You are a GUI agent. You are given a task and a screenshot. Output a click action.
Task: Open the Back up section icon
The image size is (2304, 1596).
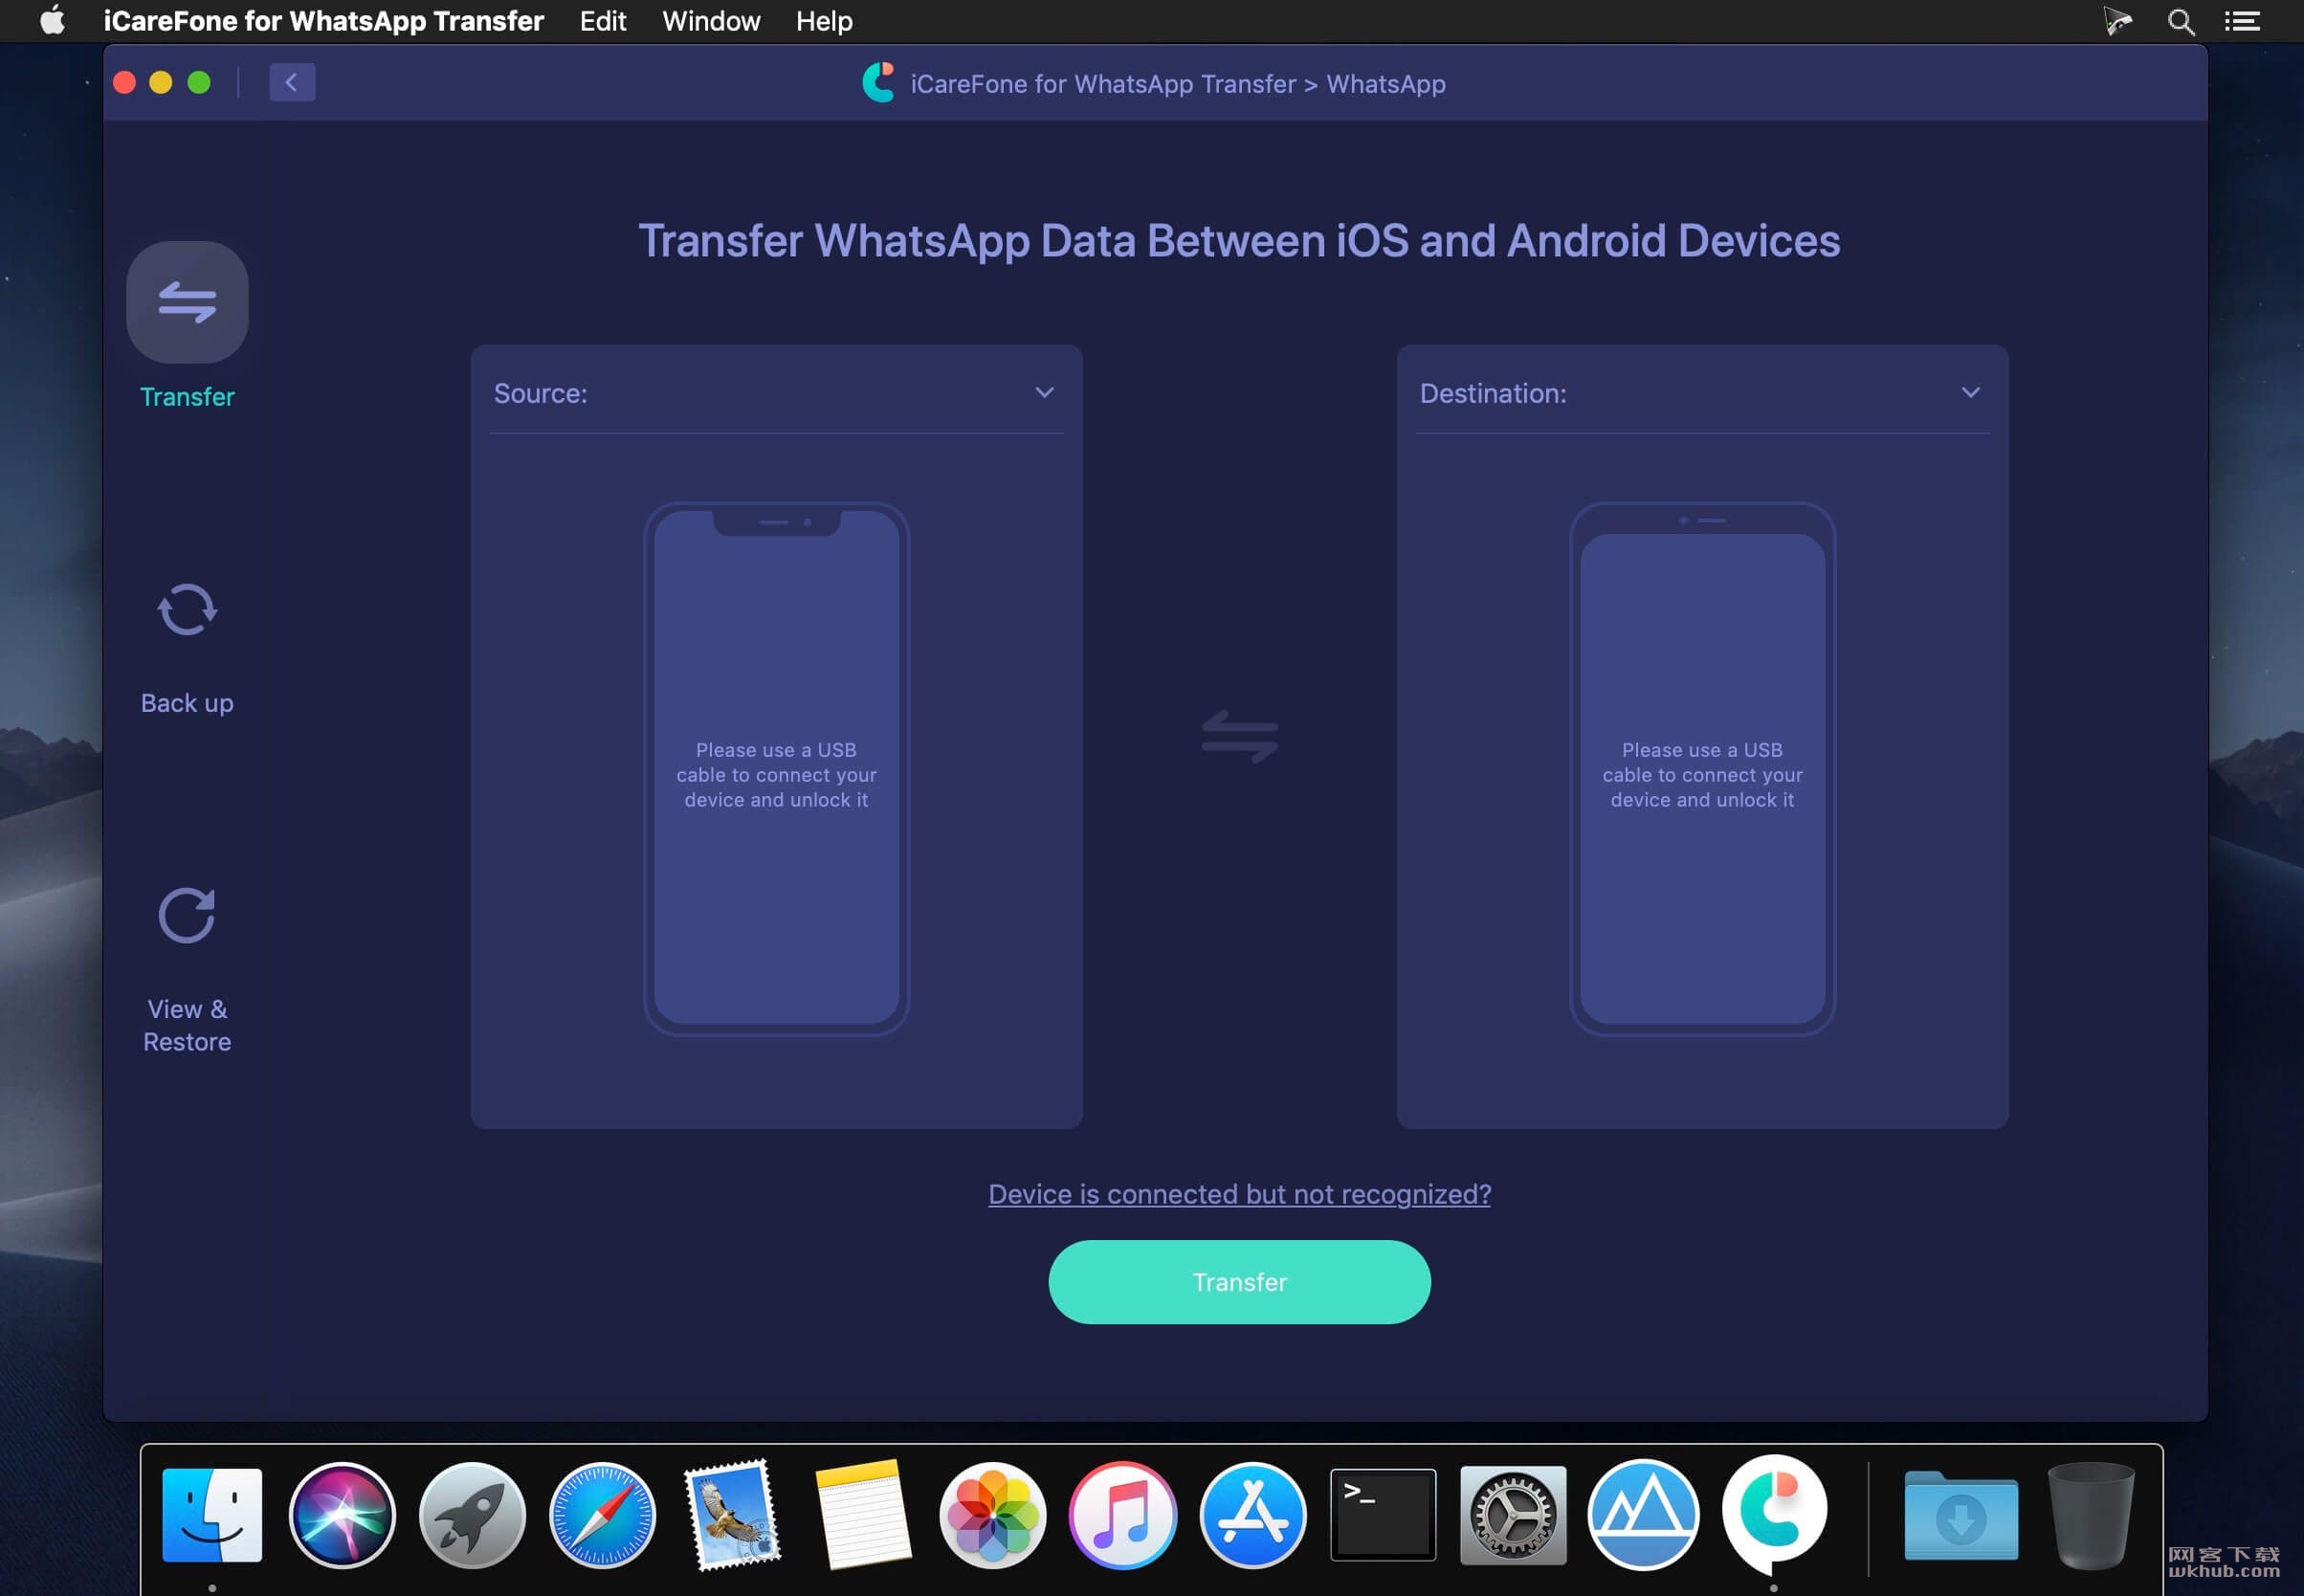[187, 609]
